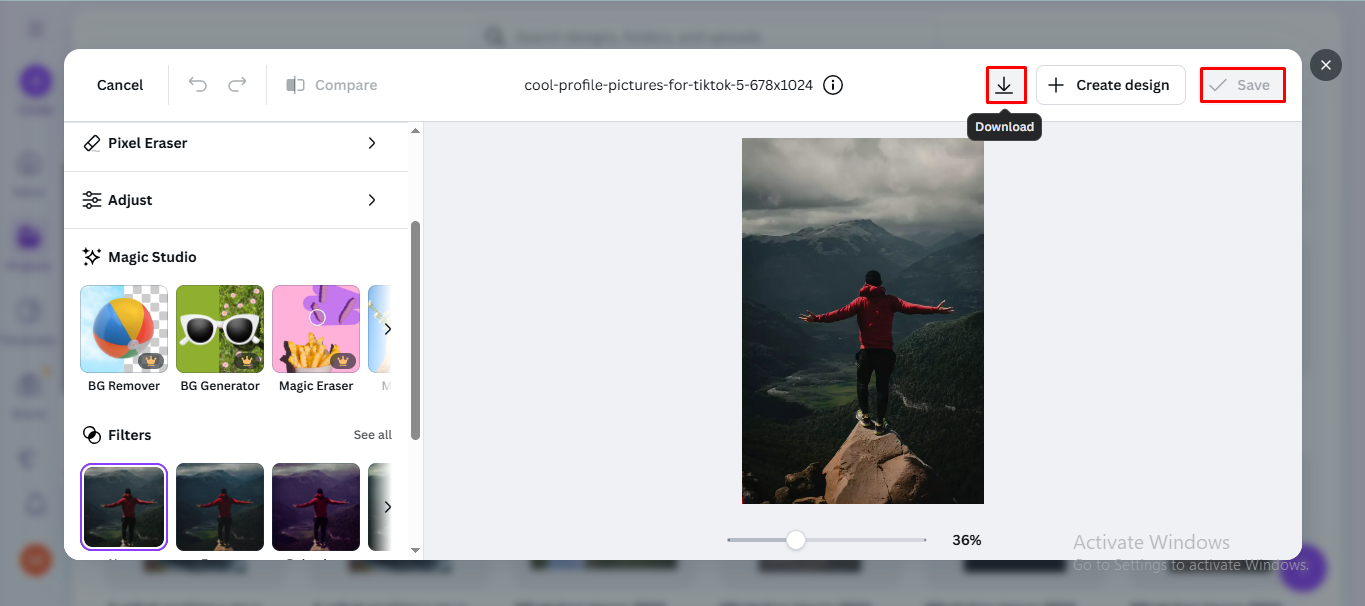This screenshot has height=606, width=1365.
Task: Cancel the image editing
Action: (x=120, y=85)
